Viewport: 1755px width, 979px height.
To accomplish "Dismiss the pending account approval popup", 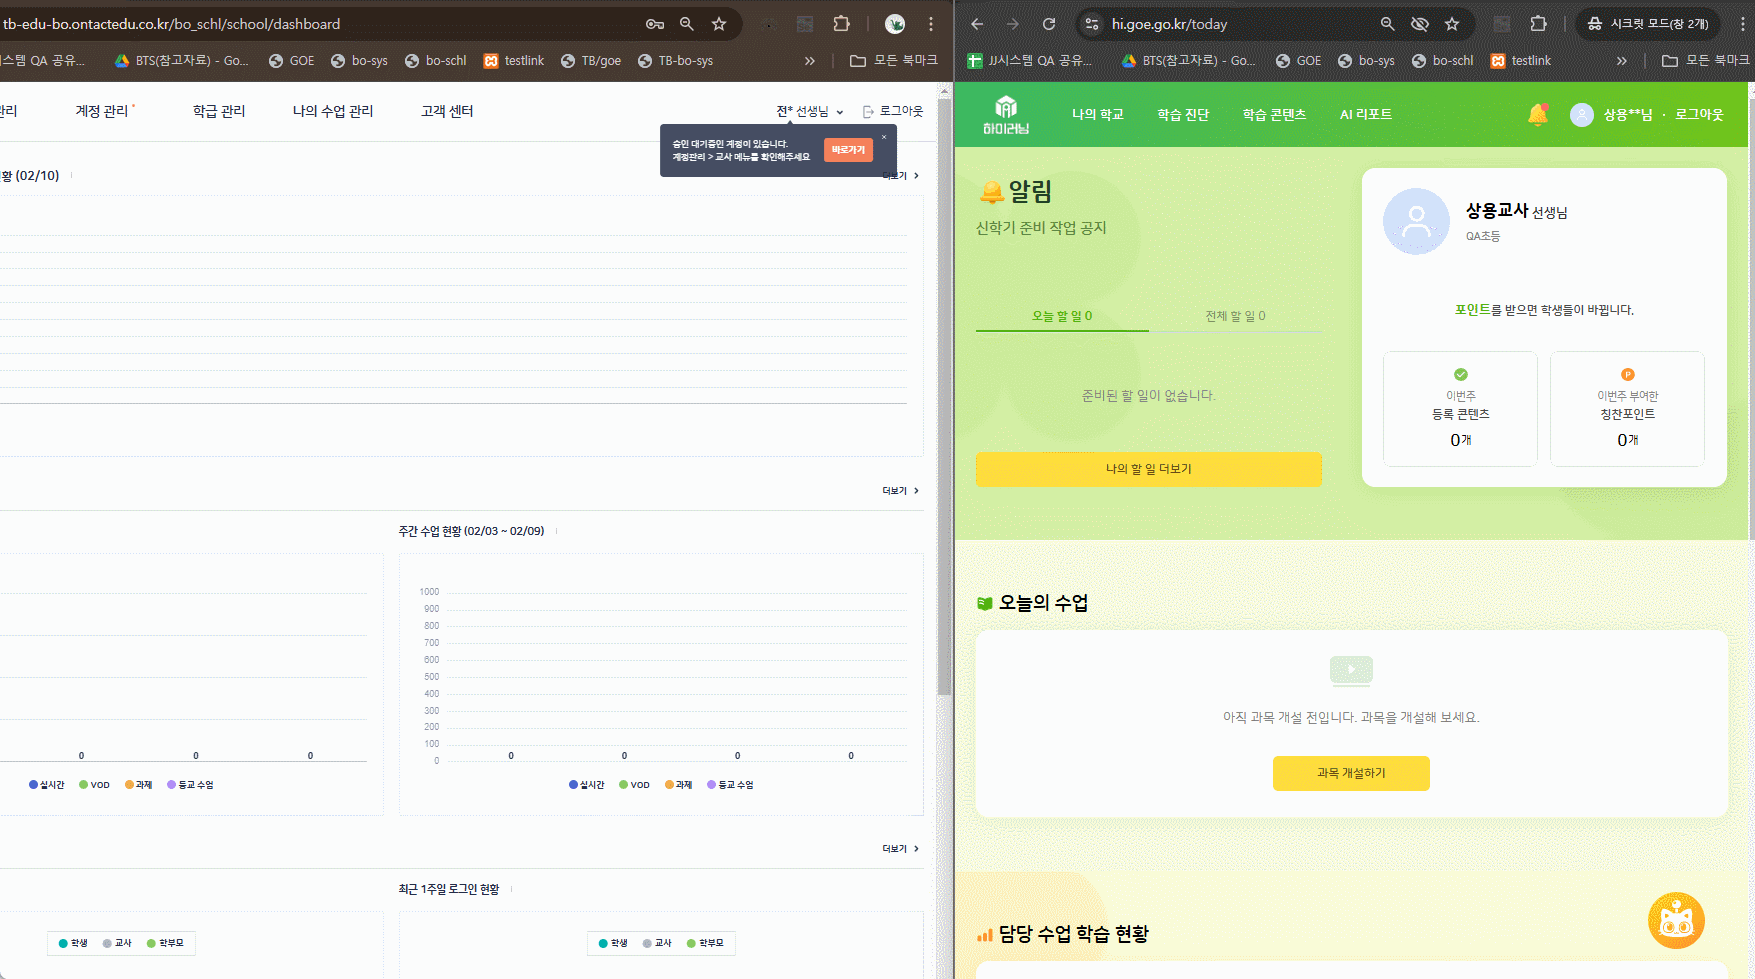I will point(884,137).
